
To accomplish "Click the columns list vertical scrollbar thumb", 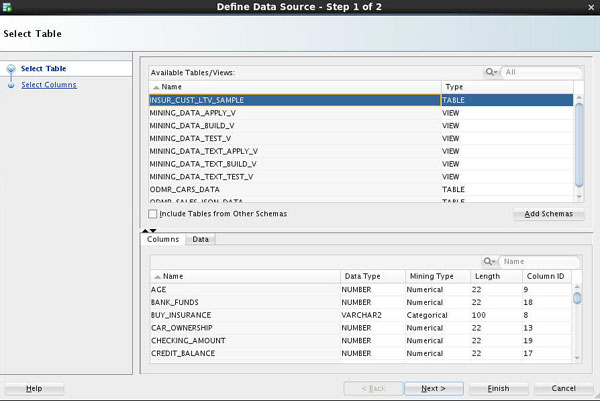I will pyautogui.click(x=577, y=298).
